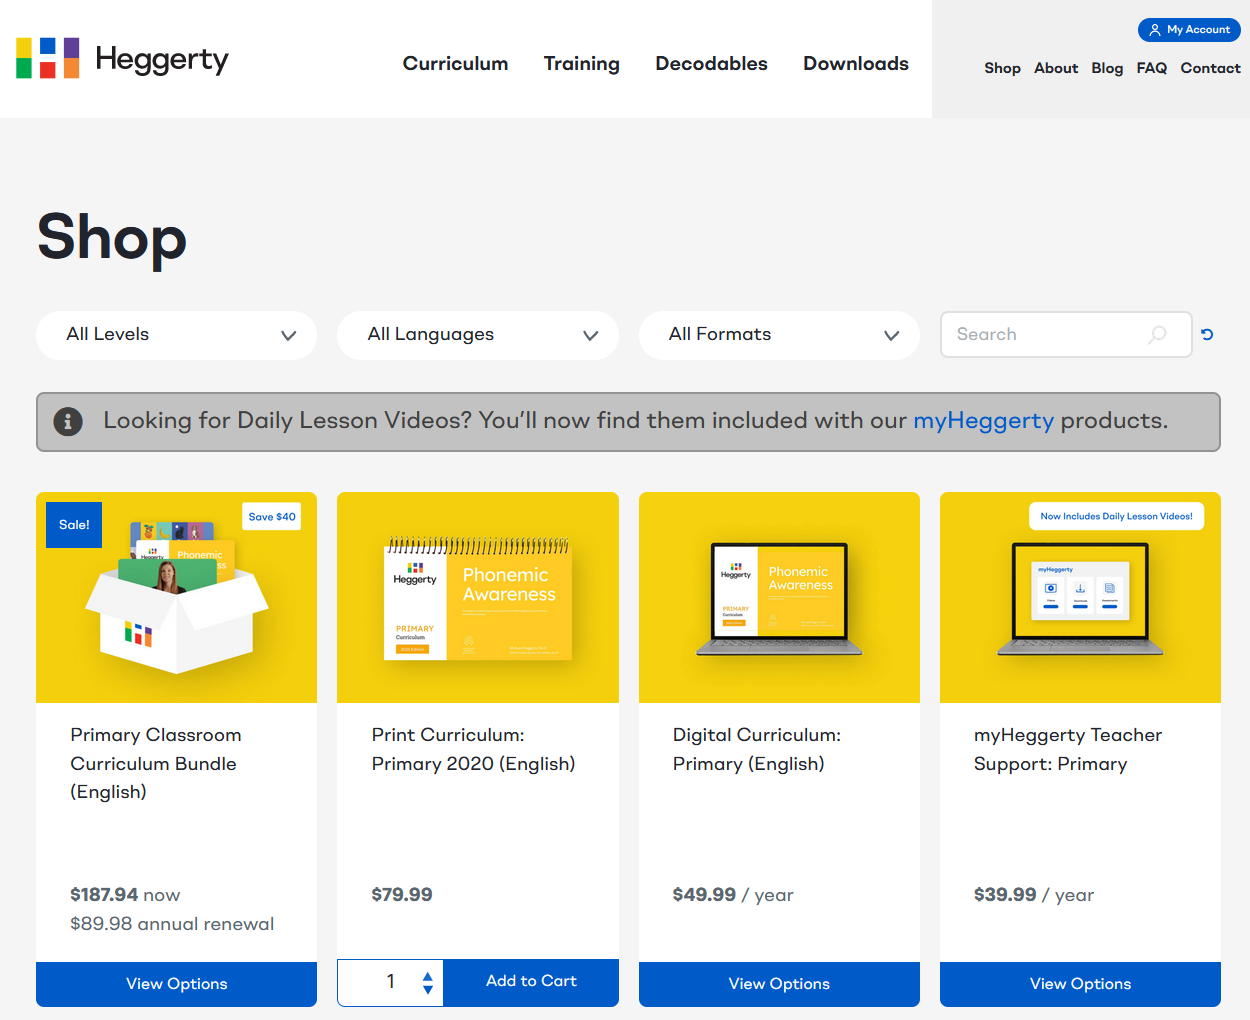View Options for myHeggerty Teacher Support
Image resolution: width=1250 pixels, height=1020 pixels.
coord(1080,984)
